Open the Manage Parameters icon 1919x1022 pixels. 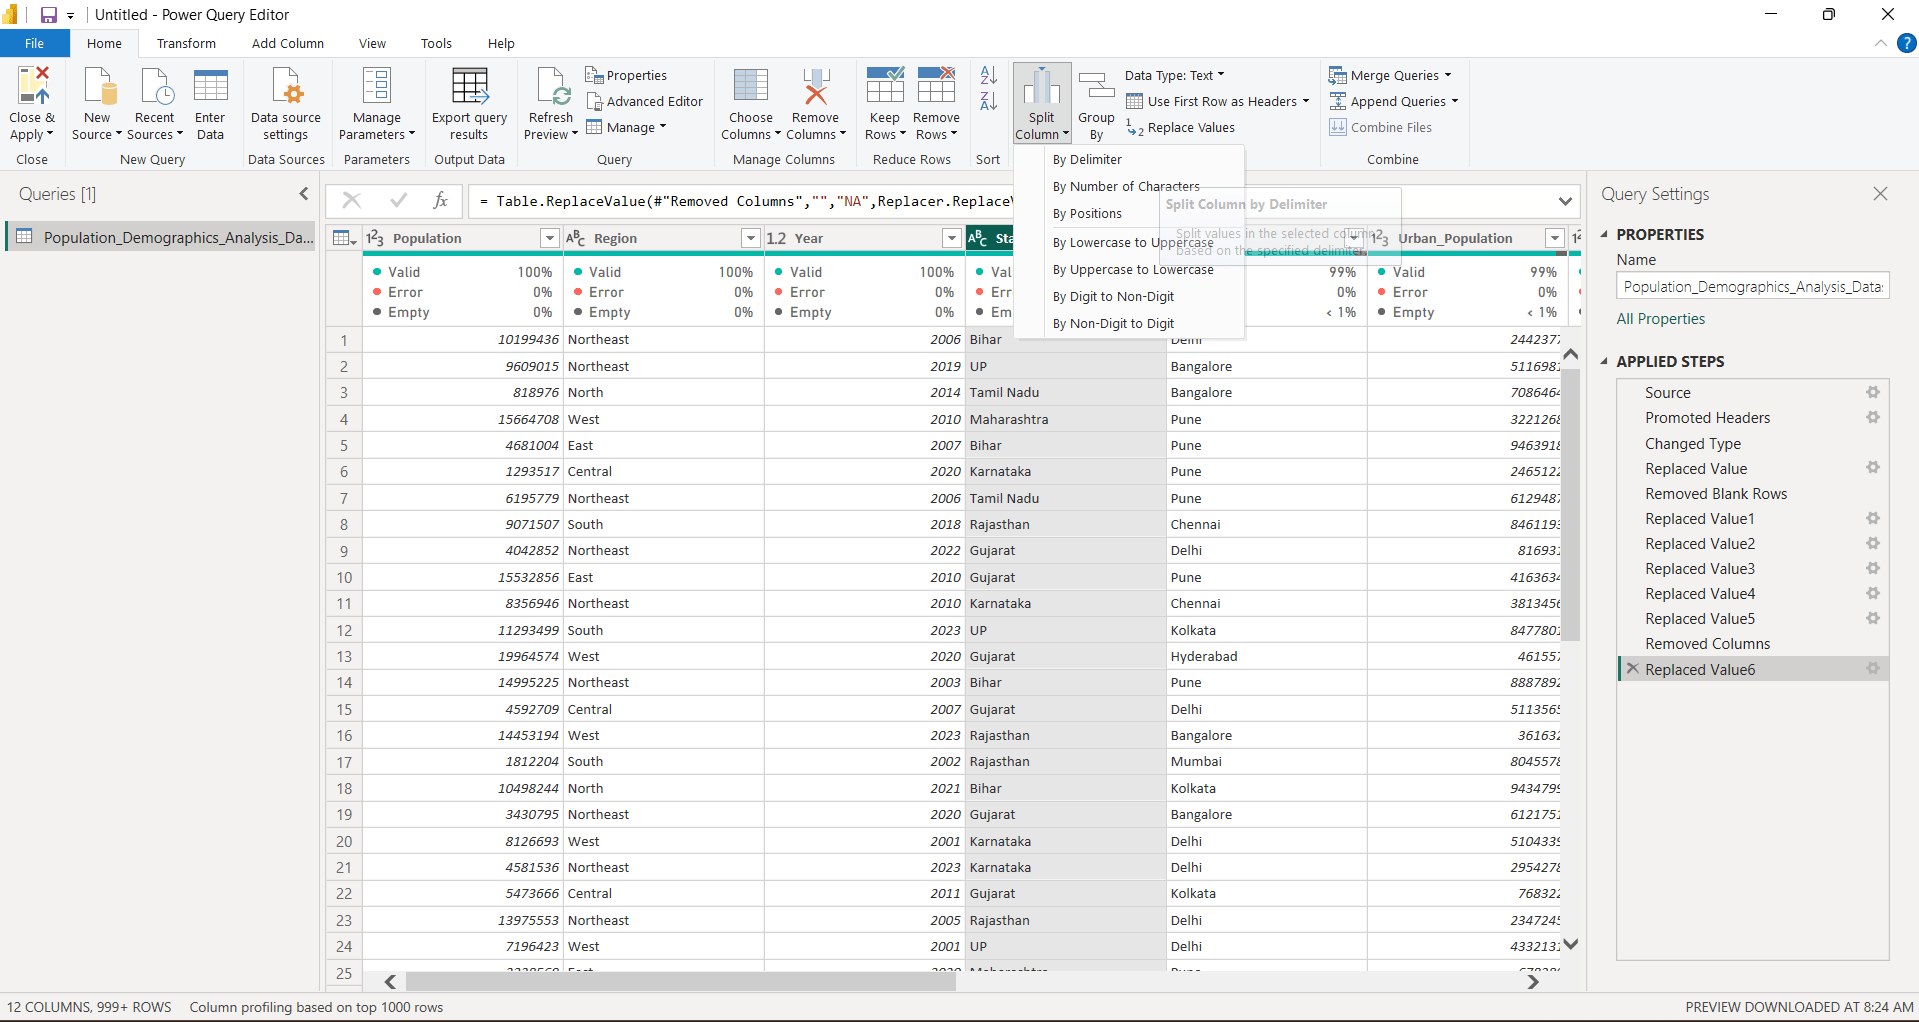(x=377, y=86)
